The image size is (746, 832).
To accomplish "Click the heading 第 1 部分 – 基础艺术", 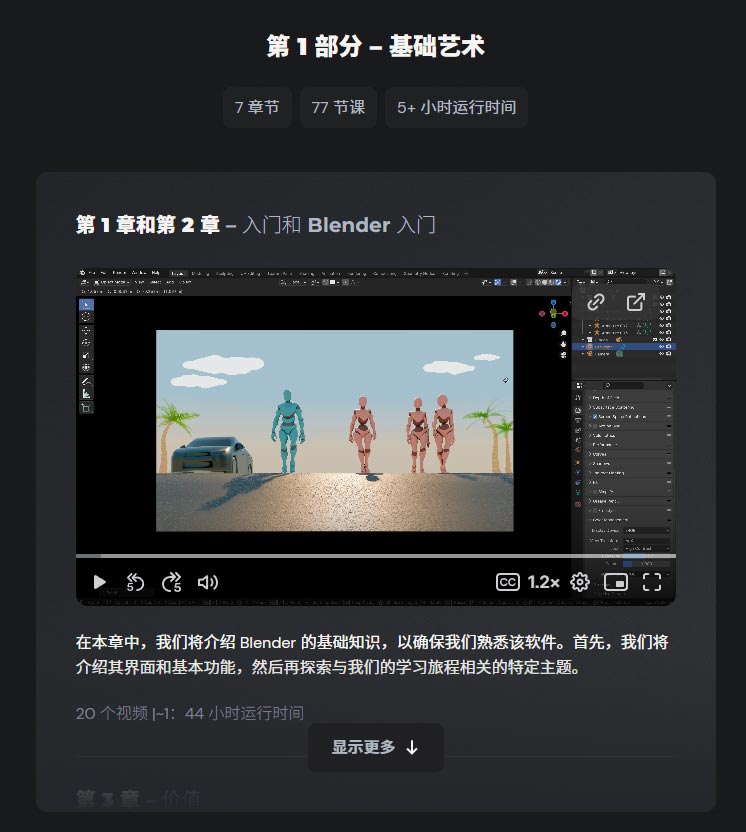I will click(376, 46).
